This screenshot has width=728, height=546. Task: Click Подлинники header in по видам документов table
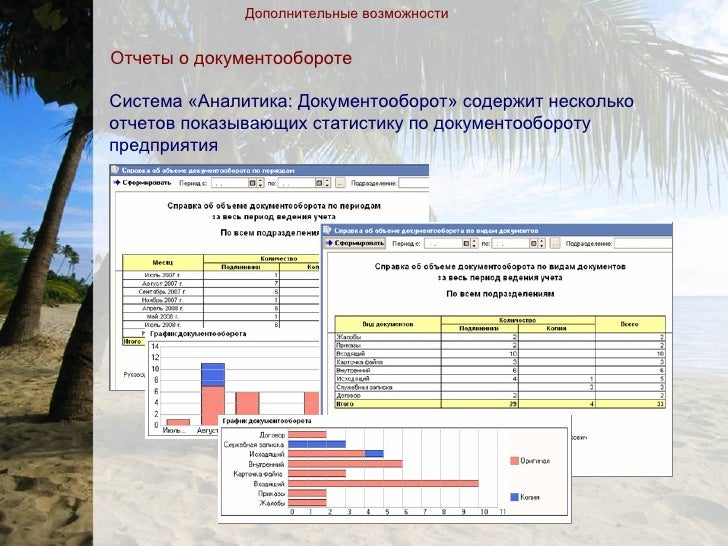pos(479,328)
